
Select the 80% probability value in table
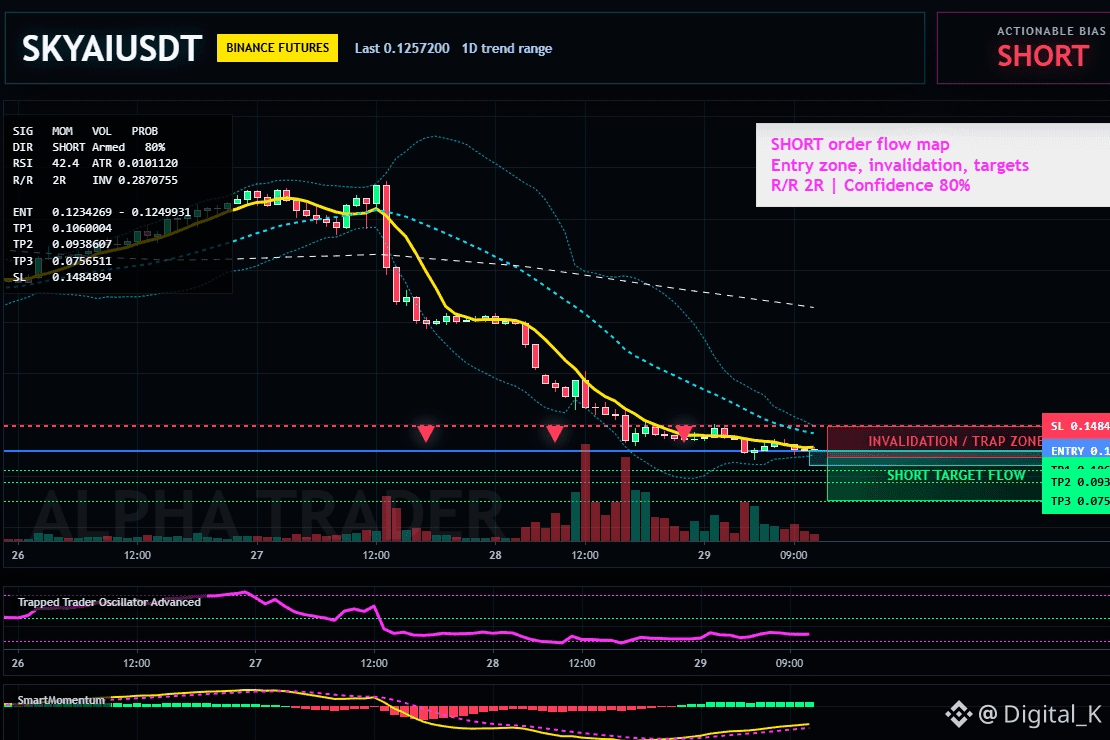(154, 147)
